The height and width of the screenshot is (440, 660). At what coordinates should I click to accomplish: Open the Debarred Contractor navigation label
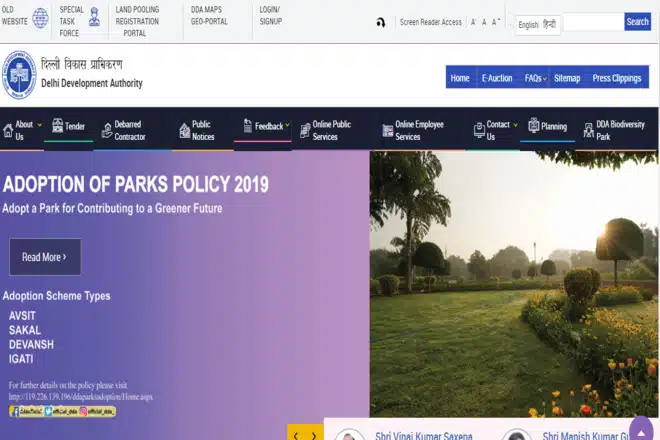tap(130, 131)
